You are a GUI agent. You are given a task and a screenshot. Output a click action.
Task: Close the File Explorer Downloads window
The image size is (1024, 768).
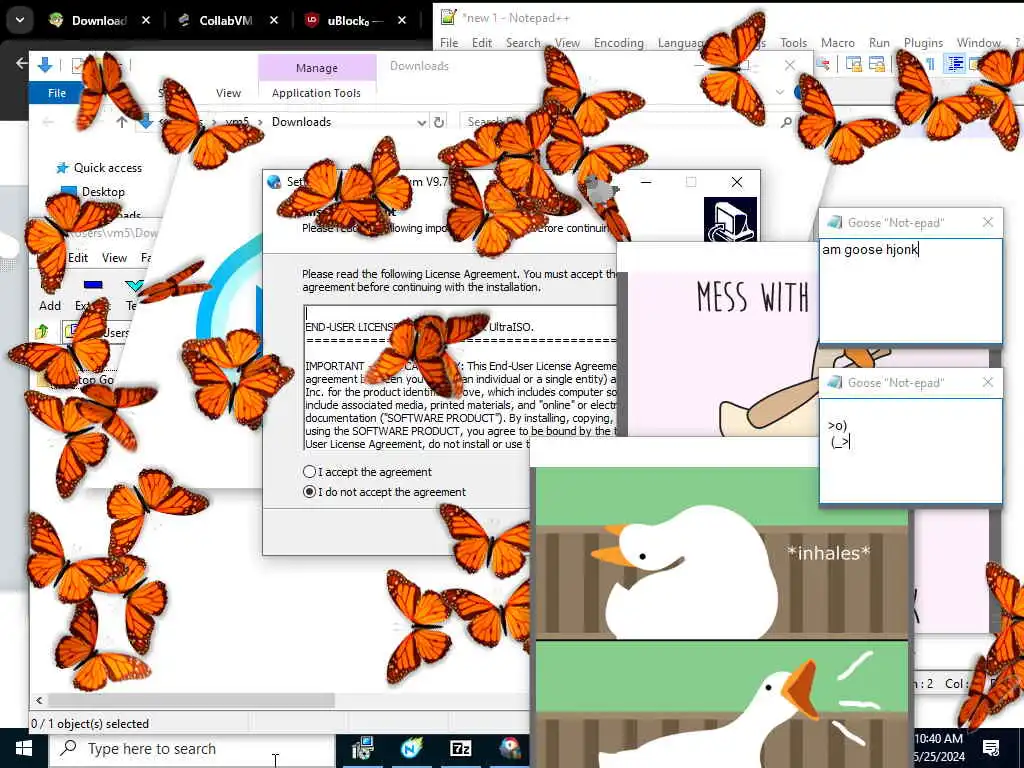click(790, 65)
